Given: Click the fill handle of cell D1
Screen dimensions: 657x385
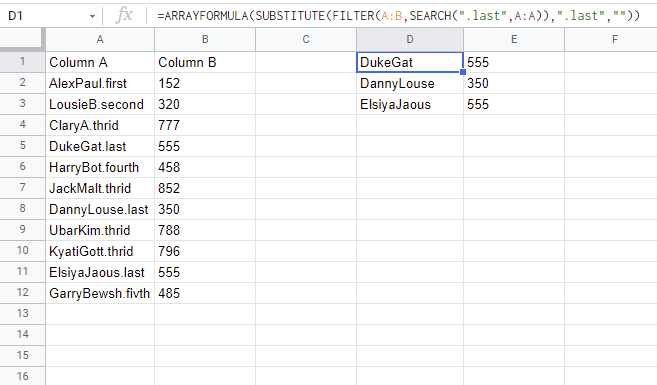Looking at the screenshot, I should [x=463, y=72].
